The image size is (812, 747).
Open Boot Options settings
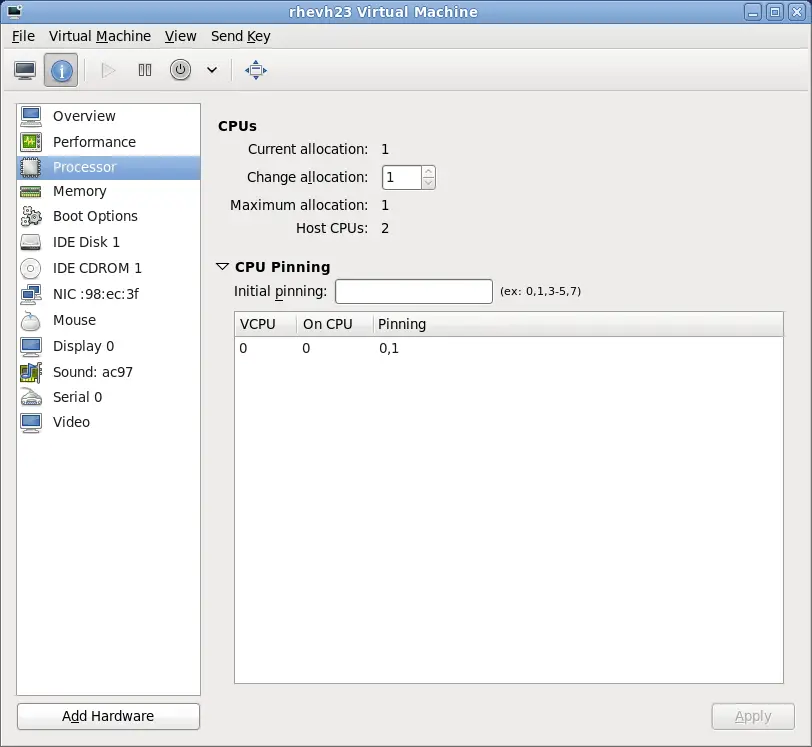click(x=95, y=216)
